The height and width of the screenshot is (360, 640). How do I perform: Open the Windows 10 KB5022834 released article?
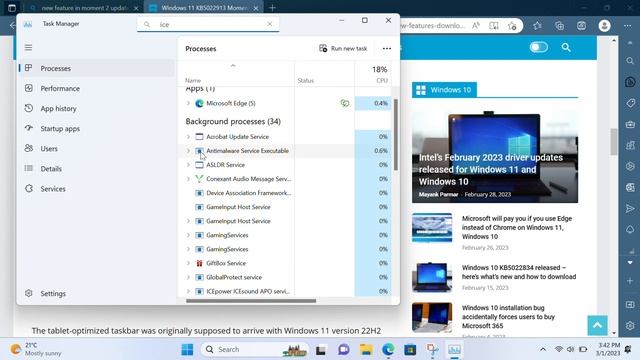click(x=519, y=272)
